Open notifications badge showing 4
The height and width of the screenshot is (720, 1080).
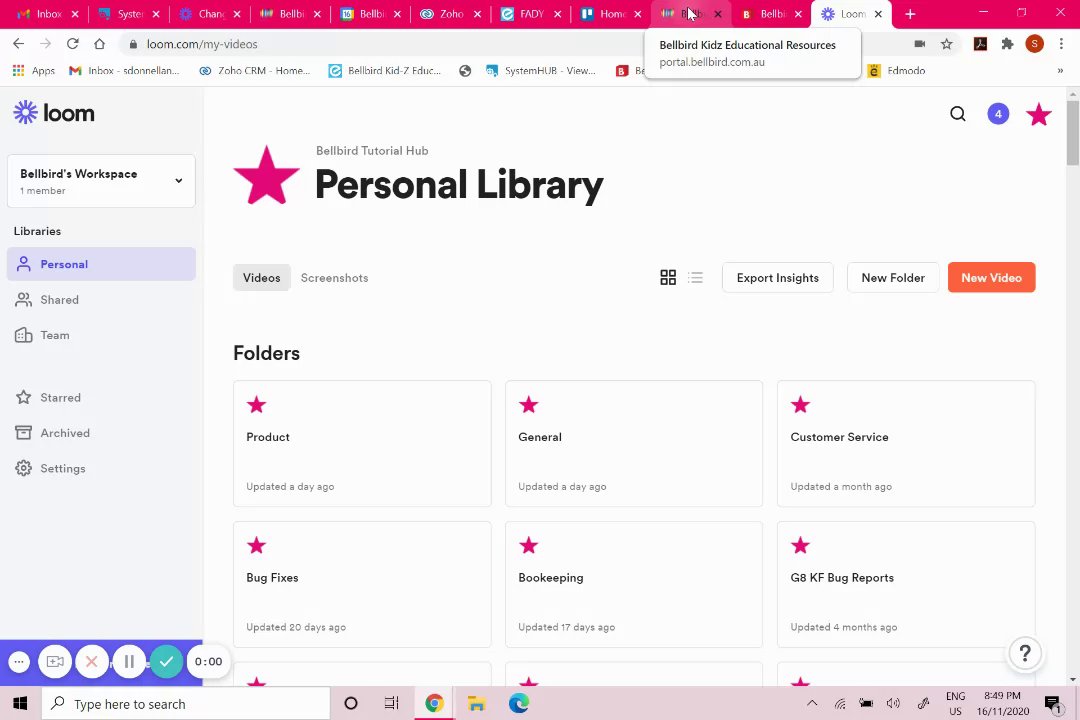pos(998,114)
